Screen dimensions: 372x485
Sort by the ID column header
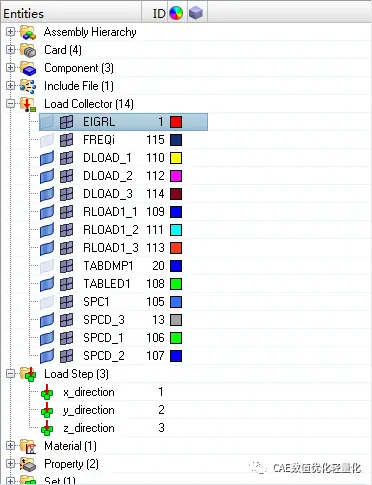155,13
